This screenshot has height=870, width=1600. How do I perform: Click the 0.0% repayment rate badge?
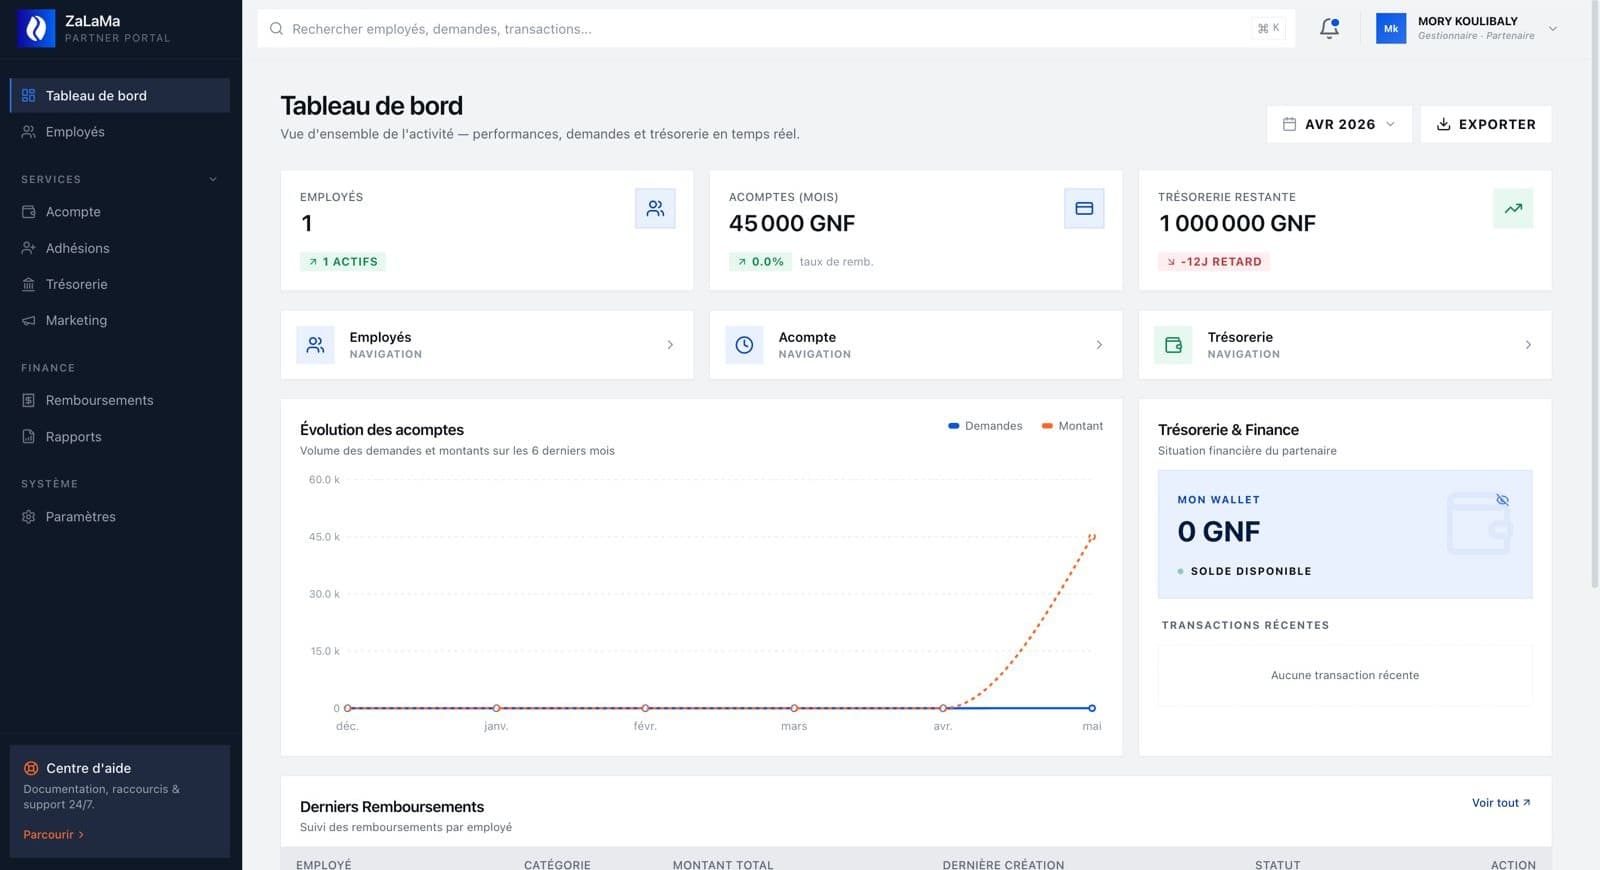760,262
